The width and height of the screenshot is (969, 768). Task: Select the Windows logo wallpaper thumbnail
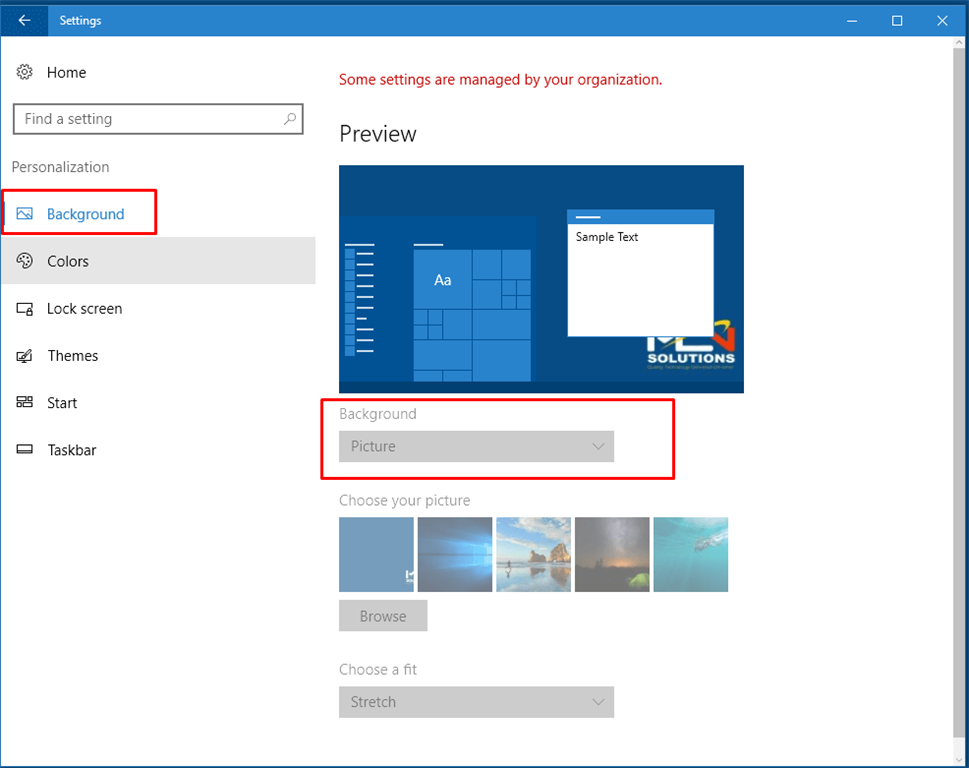click(x=455, y=554)
